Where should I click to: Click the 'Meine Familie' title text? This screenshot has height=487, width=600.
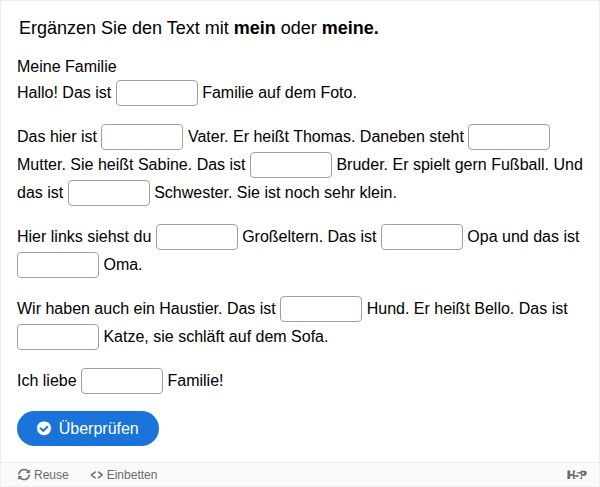(67, 67)
